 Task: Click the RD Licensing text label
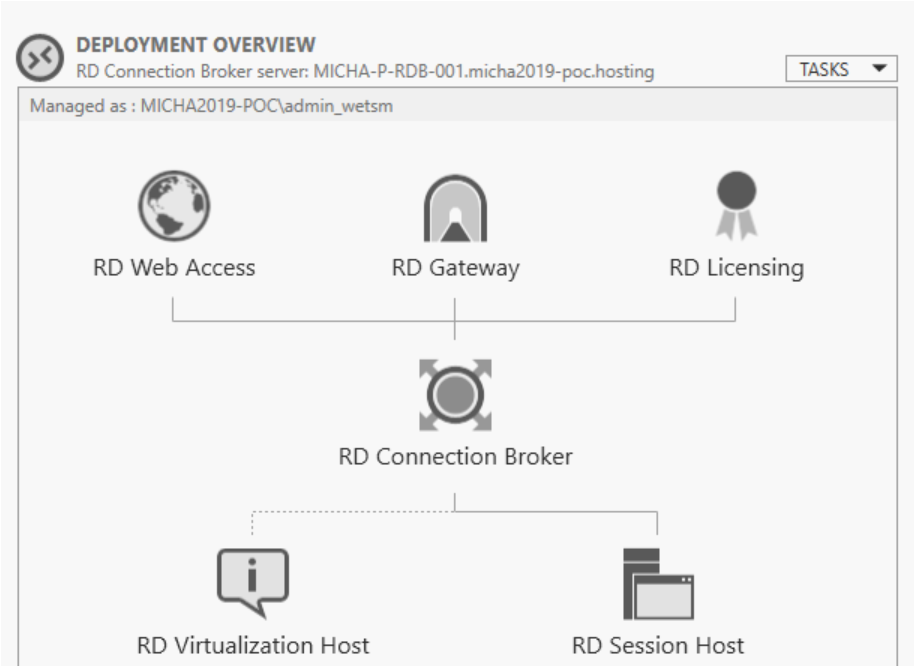pyautogui.click(x=736, y=268)
